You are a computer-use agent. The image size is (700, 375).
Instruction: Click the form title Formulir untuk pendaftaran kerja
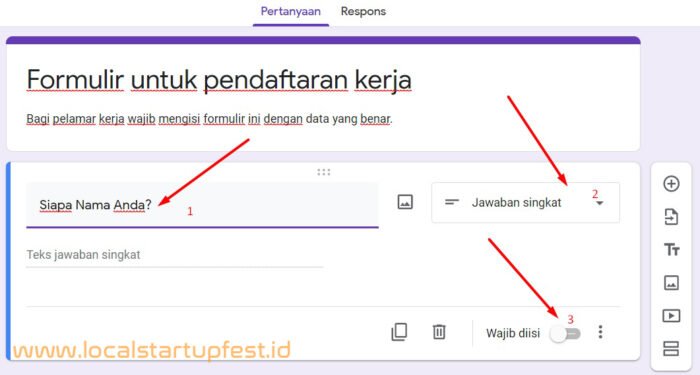pyautogui.click(x=219, y=80)
